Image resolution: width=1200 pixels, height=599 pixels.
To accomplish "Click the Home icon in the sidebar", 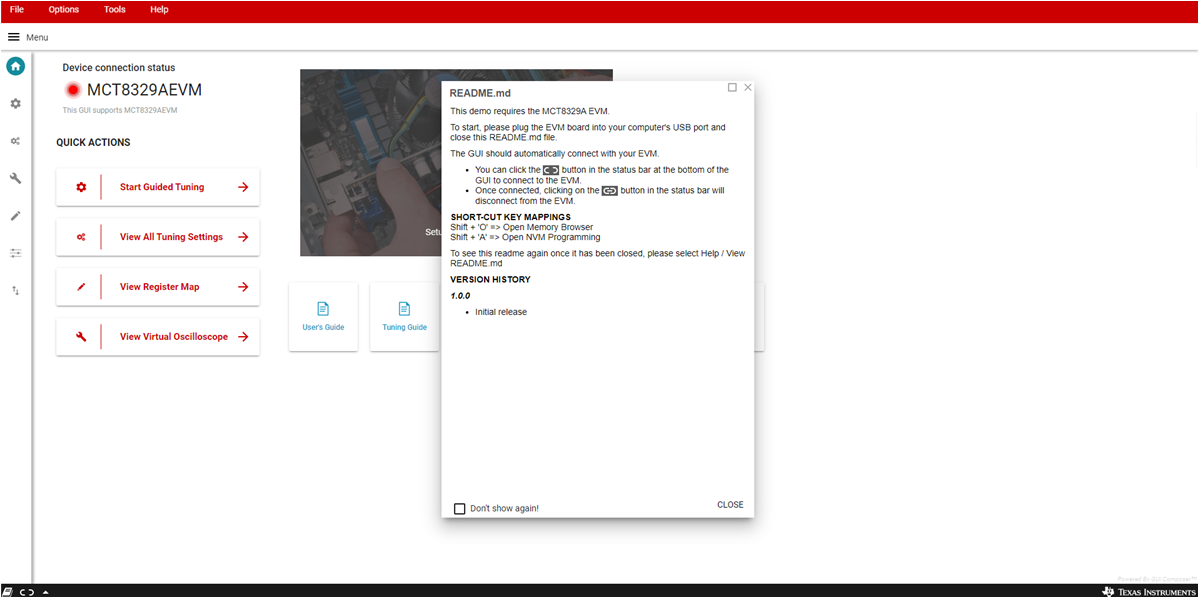I will pyautogui.click(x=15, y=66).
